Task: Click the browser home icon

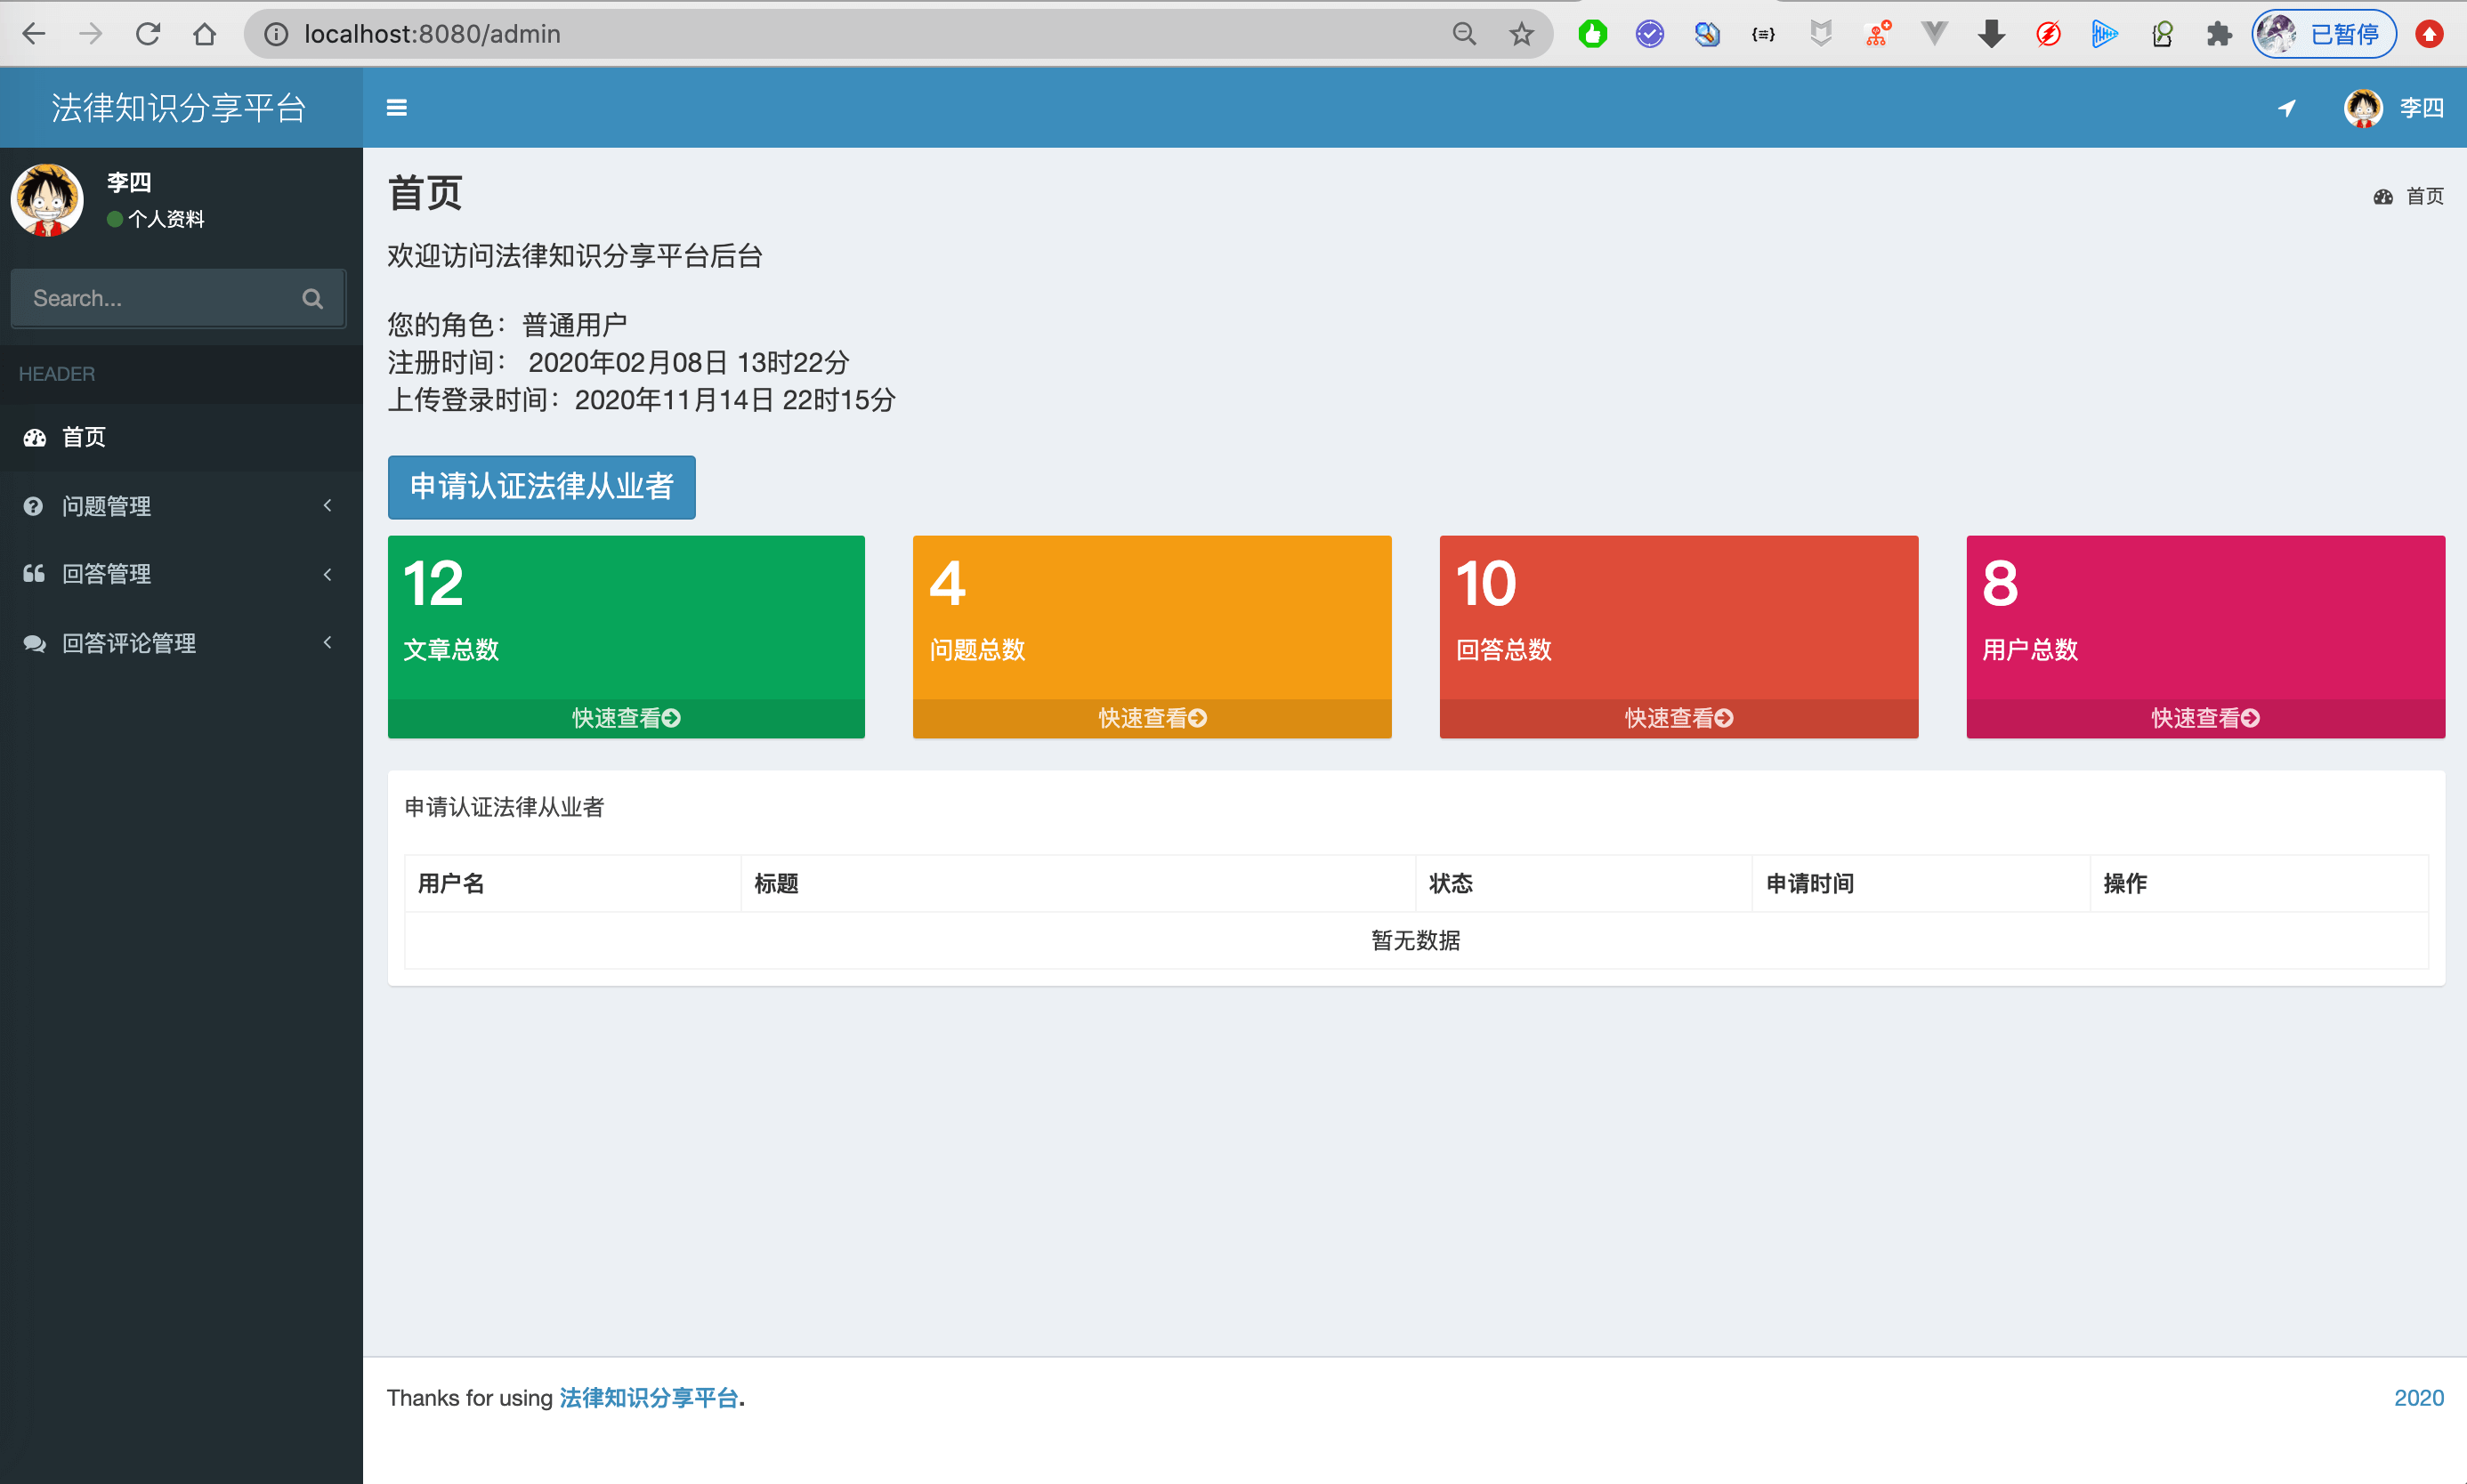Action: click(205, 34)
